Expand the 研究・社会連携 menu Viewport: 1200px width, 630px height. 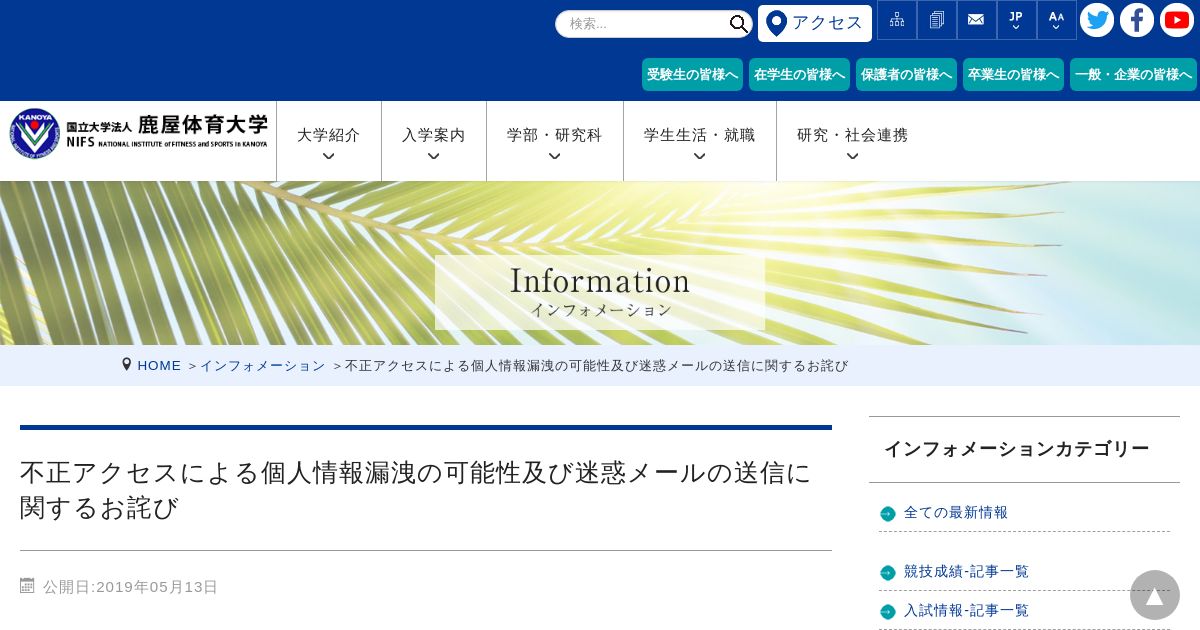[x=853, y=141]
